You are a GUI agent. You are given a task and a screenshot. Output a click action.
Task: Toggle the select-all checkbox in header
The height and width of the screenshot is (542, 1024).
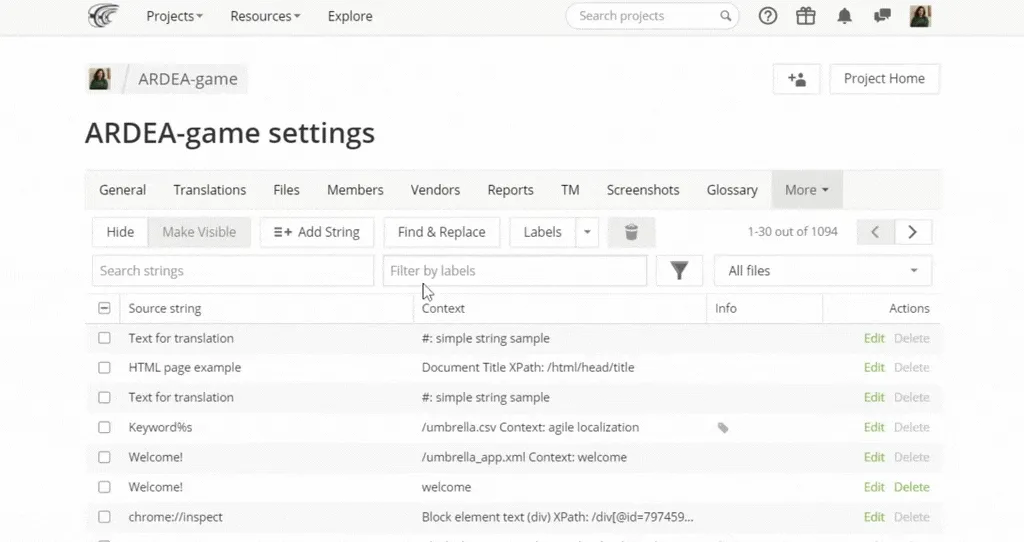click(105, 309)
